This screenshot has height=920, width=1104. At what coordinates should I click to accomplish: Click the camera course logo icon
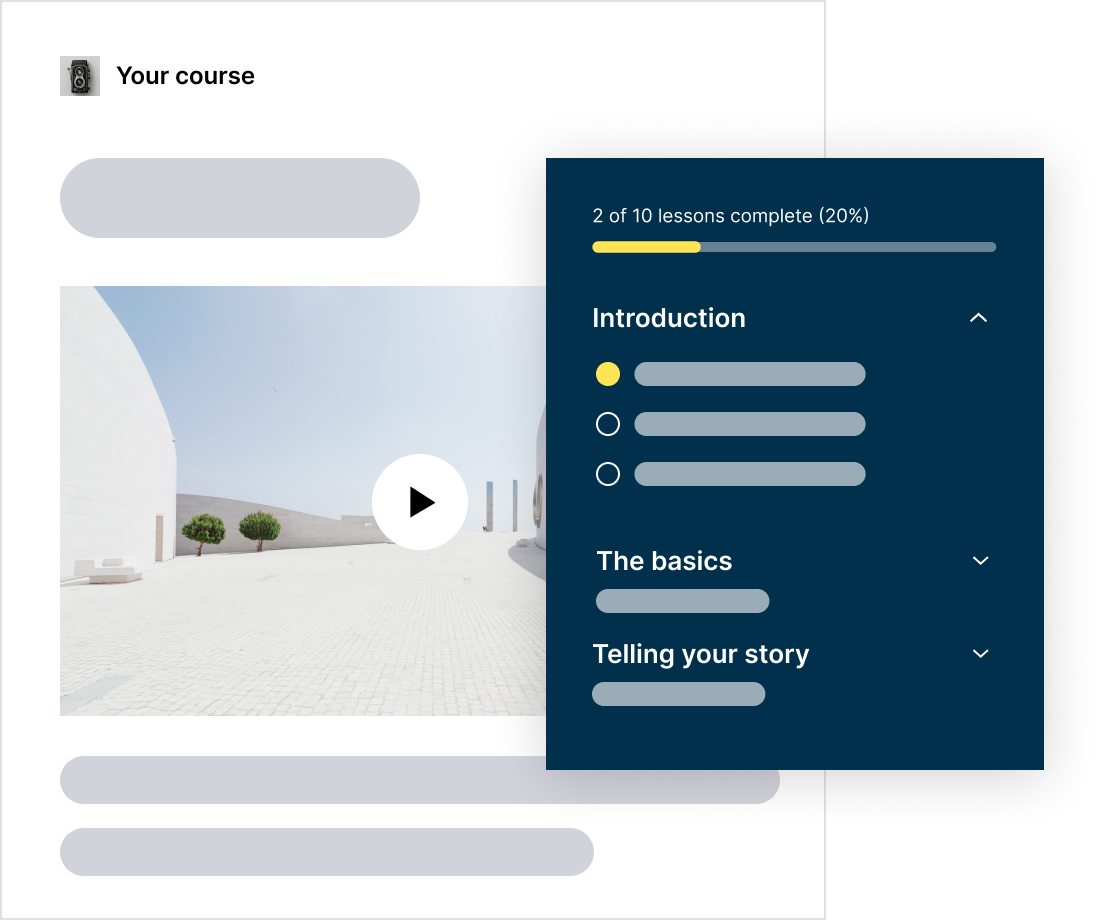click(80, 75)
